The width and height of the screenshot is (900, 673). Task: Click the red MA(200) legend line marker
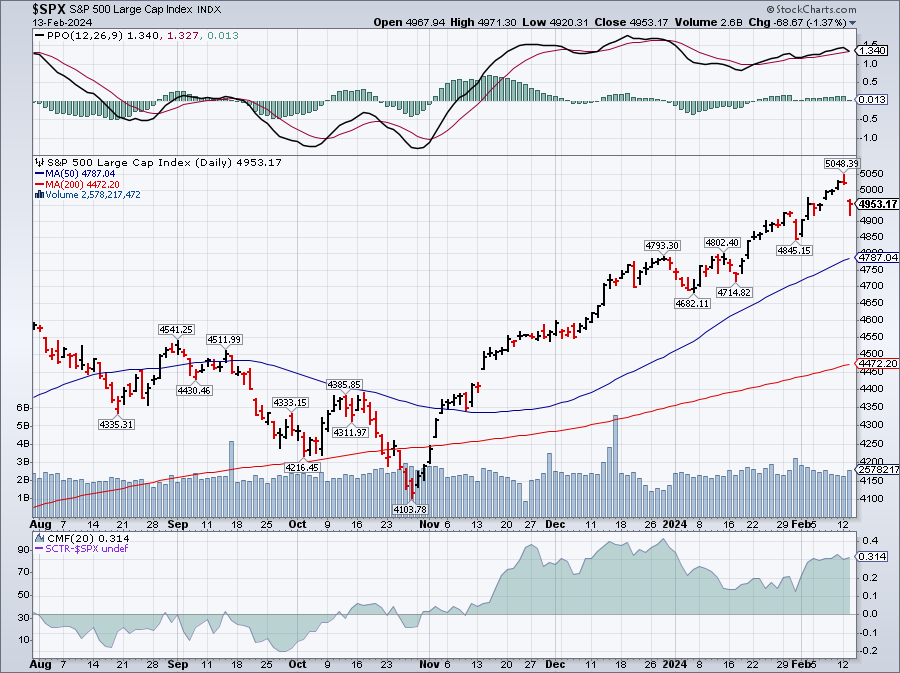pyautogui.click(x=37, y=184)
